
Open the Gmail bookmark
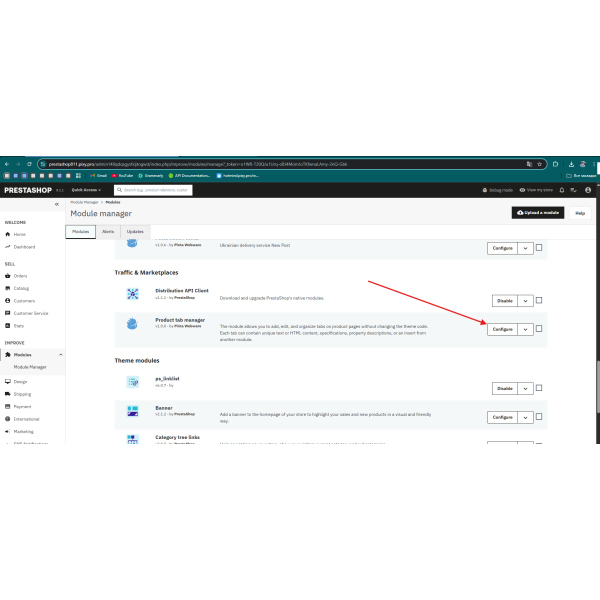click(98, 176)
